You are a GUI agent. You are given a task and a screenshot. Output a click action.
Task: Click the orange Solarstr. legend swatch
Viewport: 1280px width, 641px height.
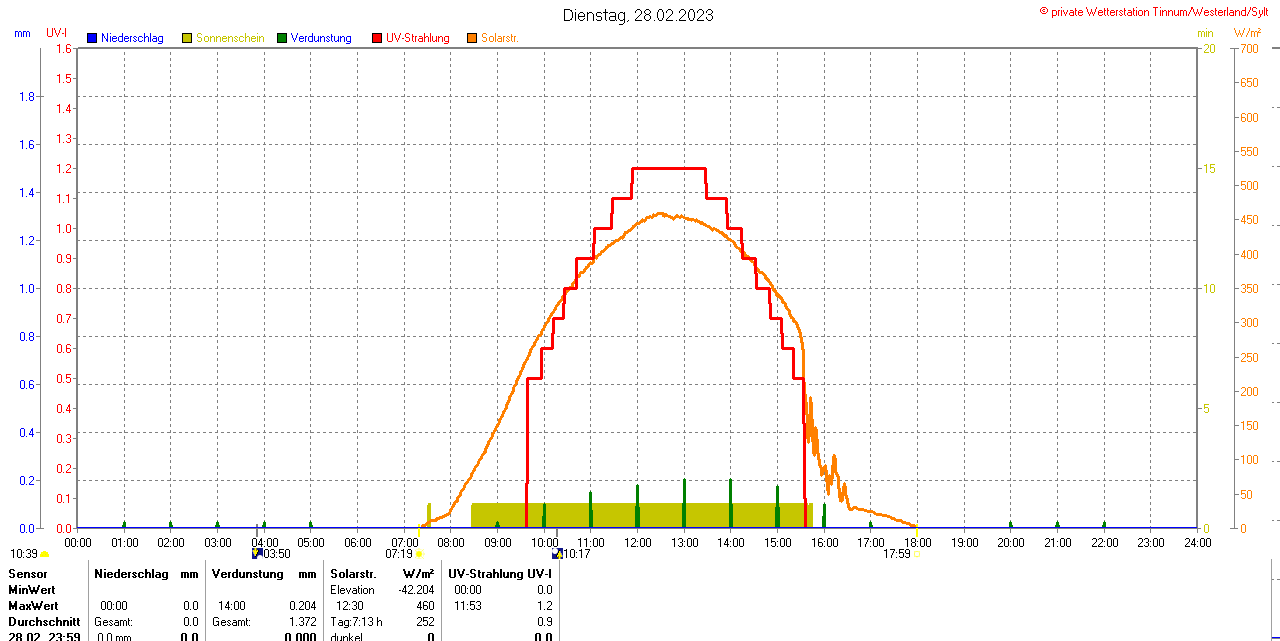pos(472,38)
